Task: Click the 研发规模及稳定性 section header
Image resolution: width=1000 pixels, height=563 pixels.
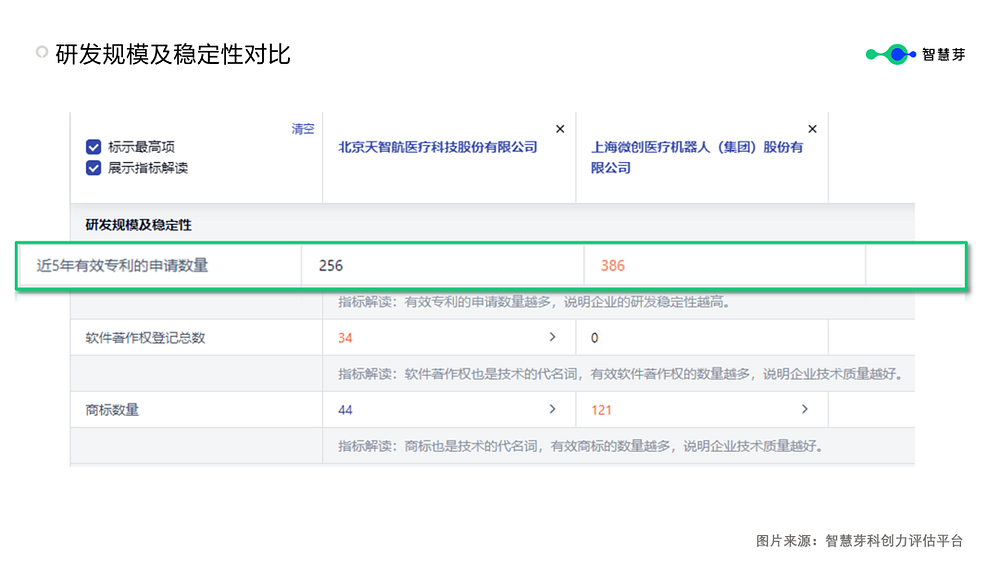Action: 138,225
